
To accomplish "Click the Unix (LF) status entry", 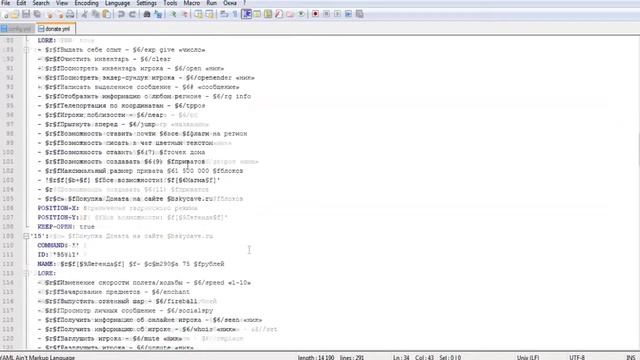I will 528,357.
